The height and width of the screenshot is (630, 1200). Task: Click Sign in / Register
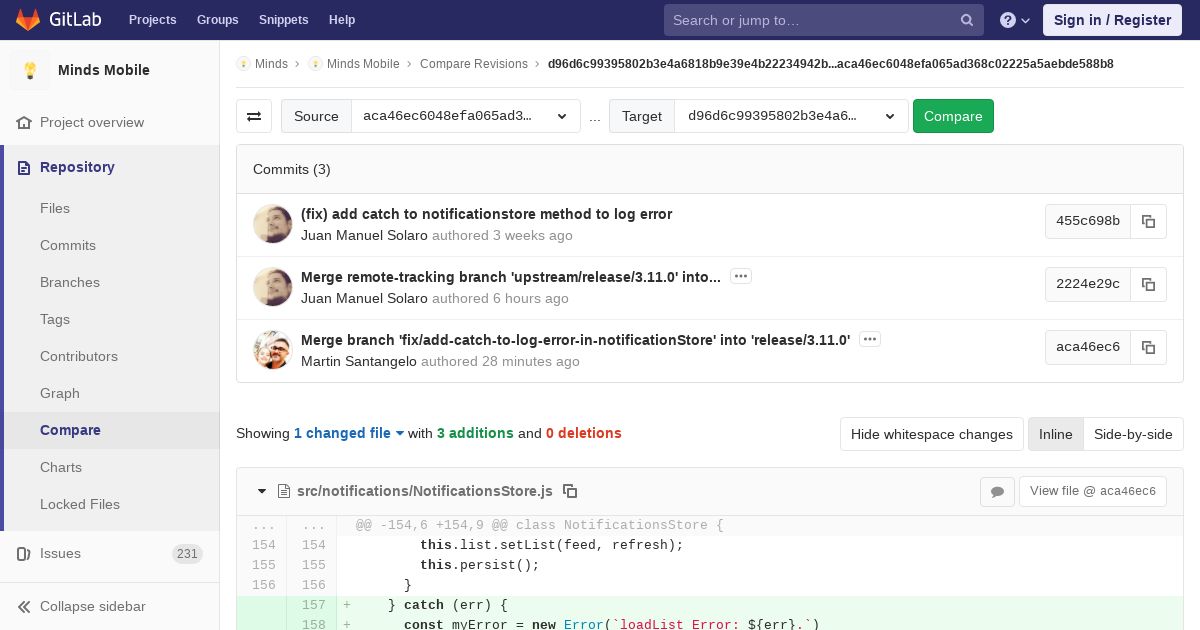click(1112, 20)
